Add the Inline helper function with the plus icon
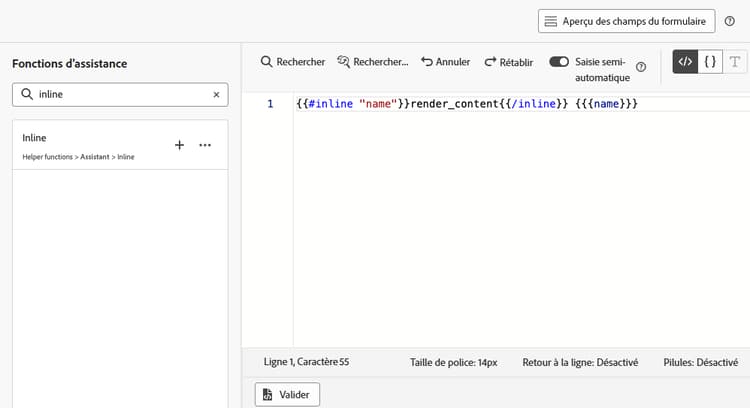 179,145
